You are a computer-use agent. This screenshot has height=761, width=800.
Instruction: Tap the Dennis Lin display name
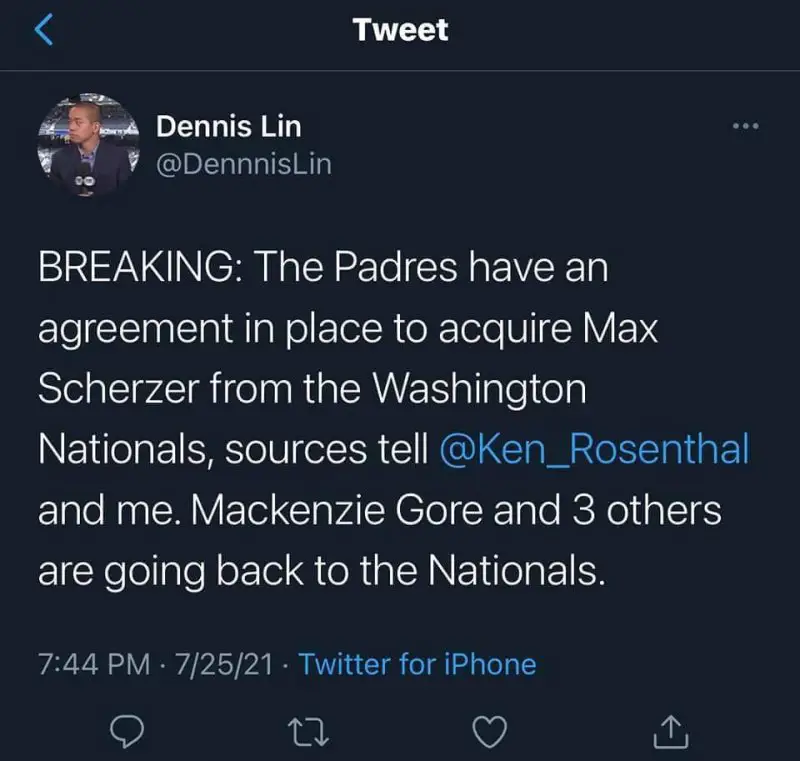point(228,127)
